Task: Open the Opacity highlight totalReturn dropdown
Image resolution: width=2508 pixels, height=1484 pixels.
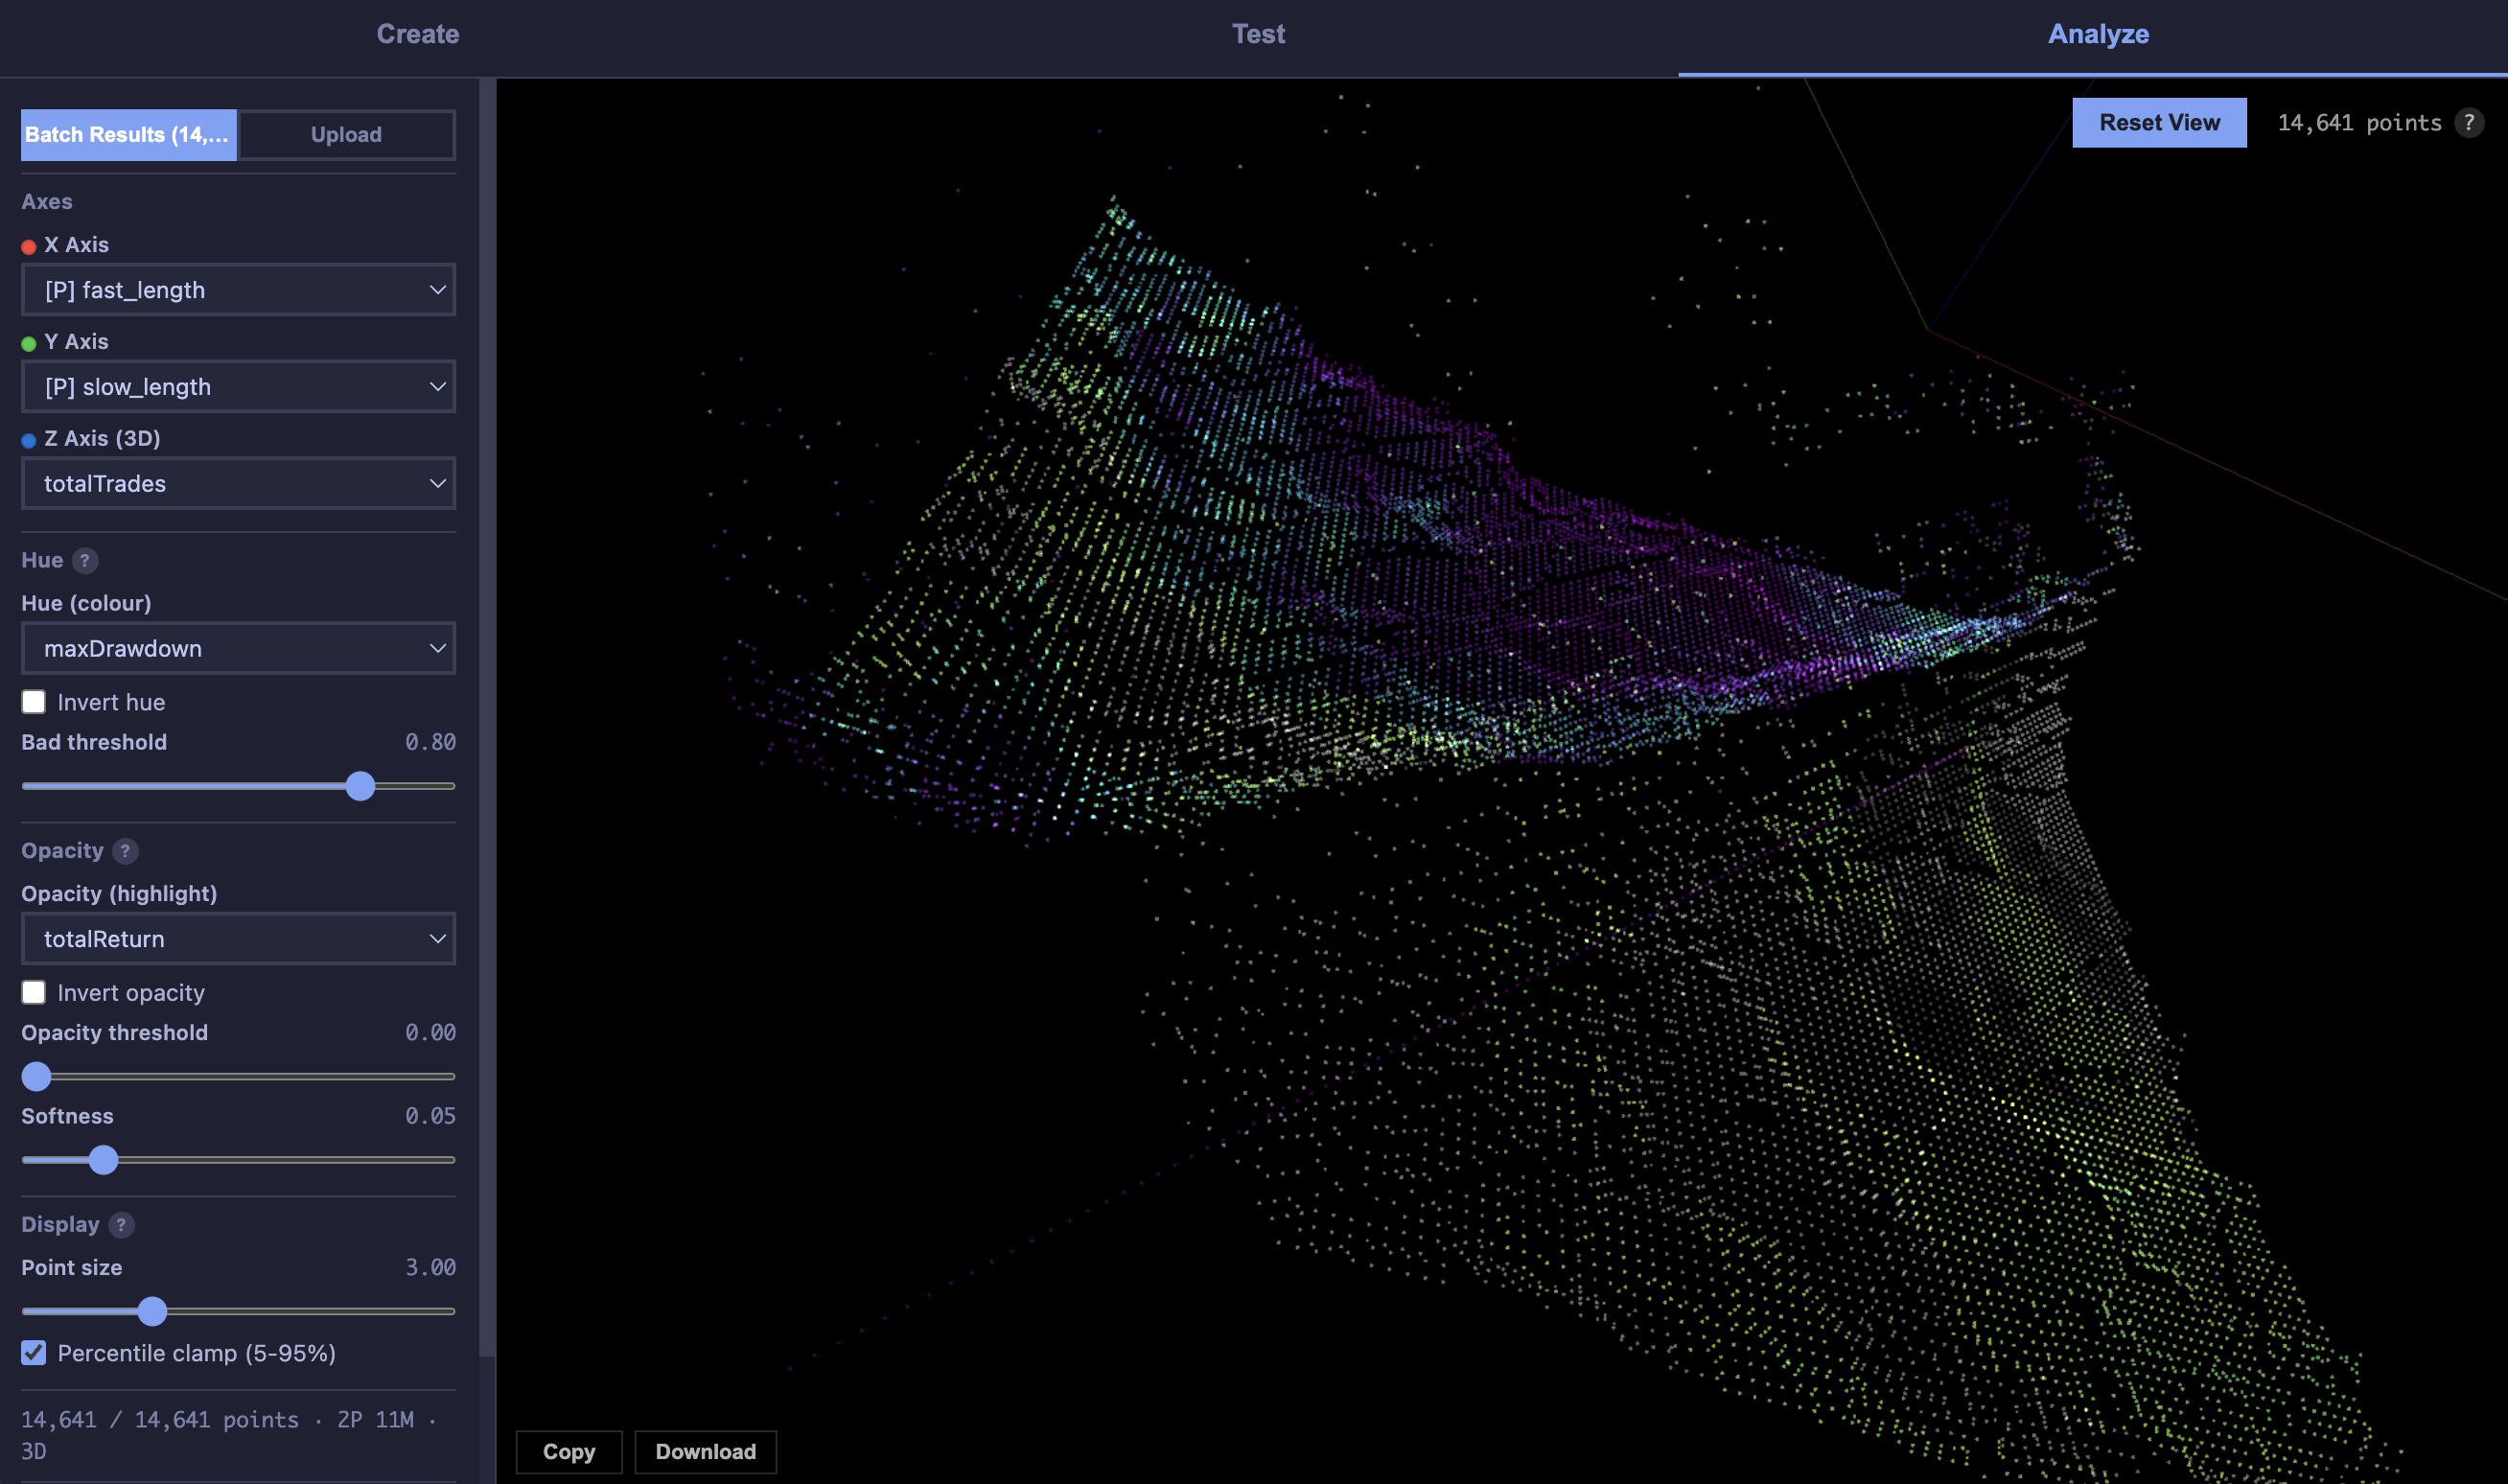Action: pos(238,938)
